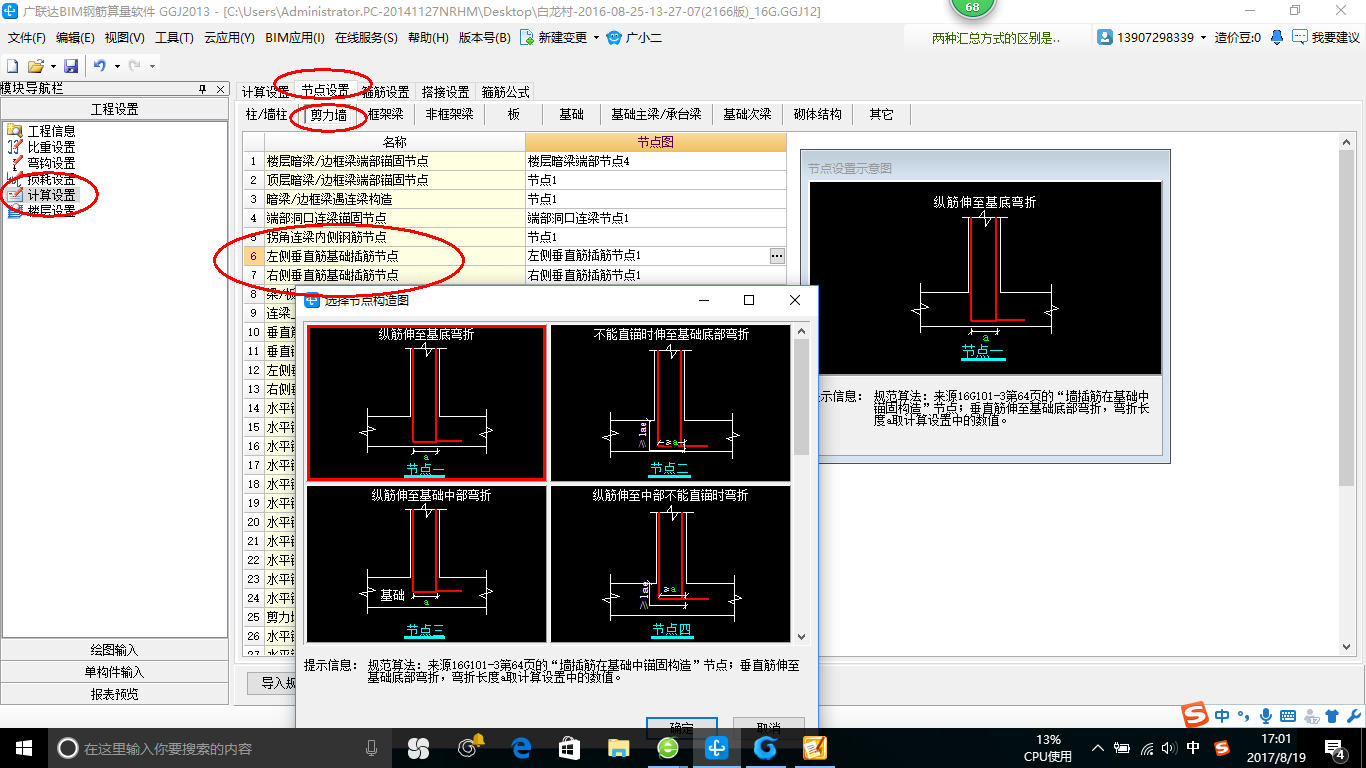
Task: Select 计算设置 in the navigation tree
Action: [51, 195]
